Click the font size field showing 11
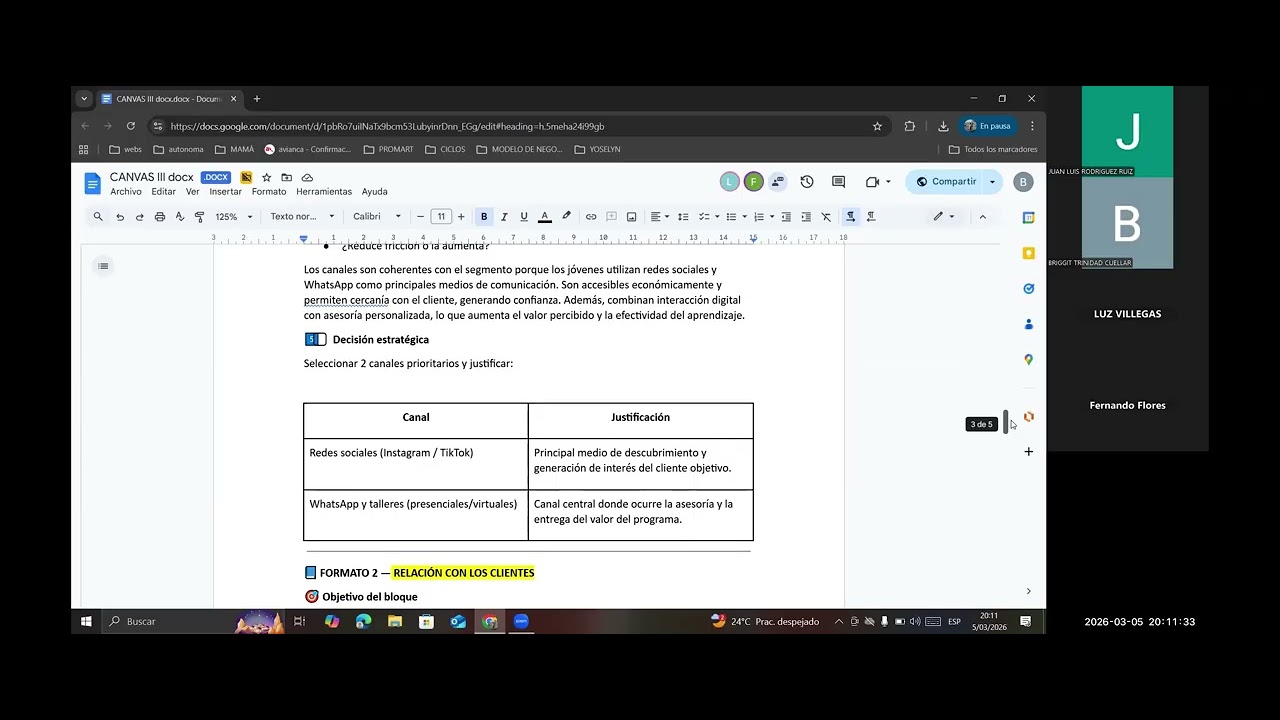Image resolution: width=1280 pixels, height=720 pixels. tap(441, 217)
